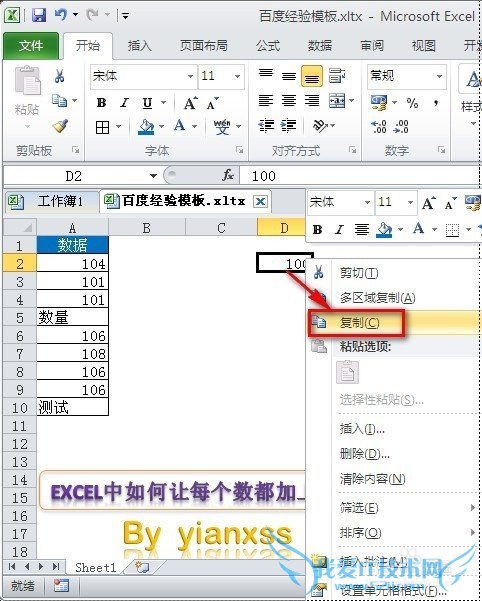The width and height of the screenshot is (482, 601).
Task: Open the mini toolbar font size 11 dropdown
Action: coord(410,202)
